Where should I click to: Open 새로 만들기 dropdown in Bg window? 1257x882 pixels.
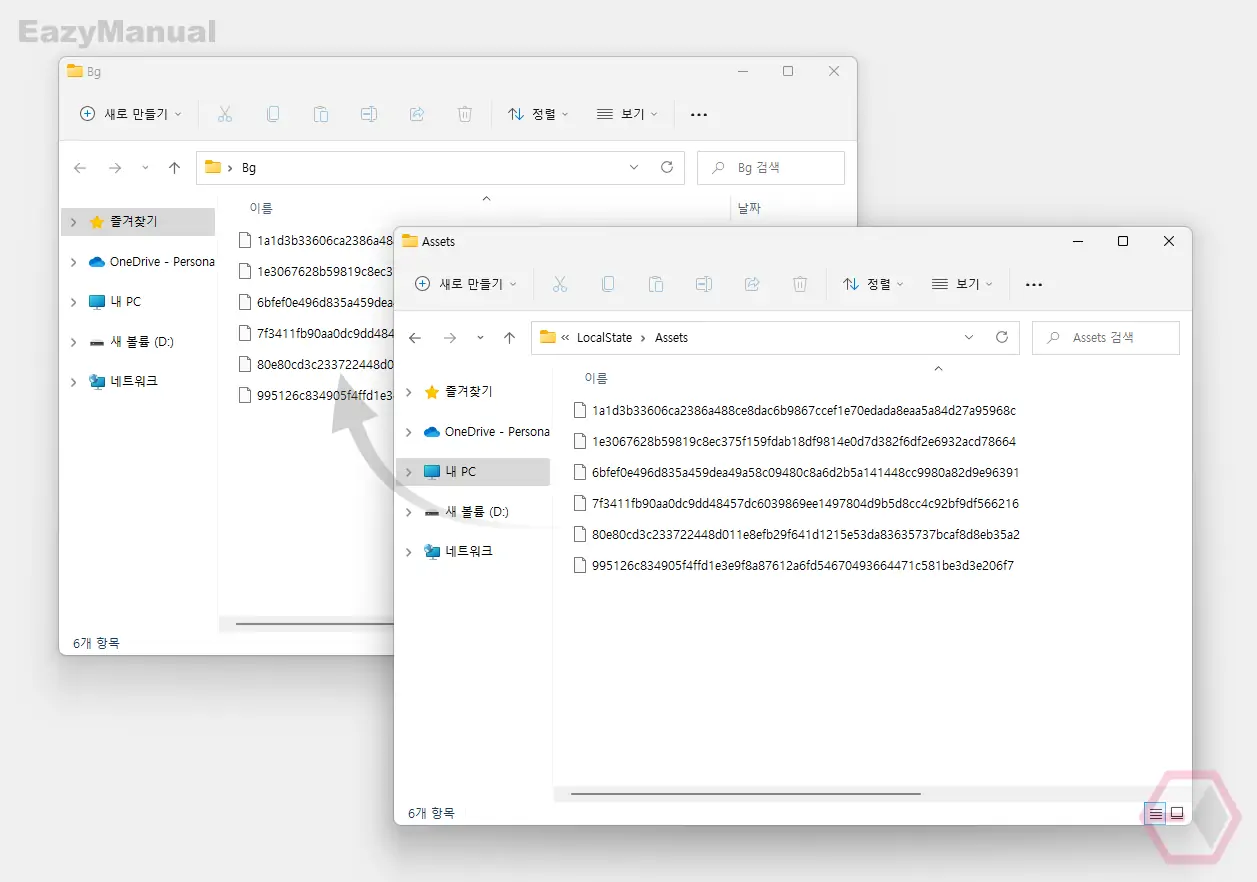(131, 114)
